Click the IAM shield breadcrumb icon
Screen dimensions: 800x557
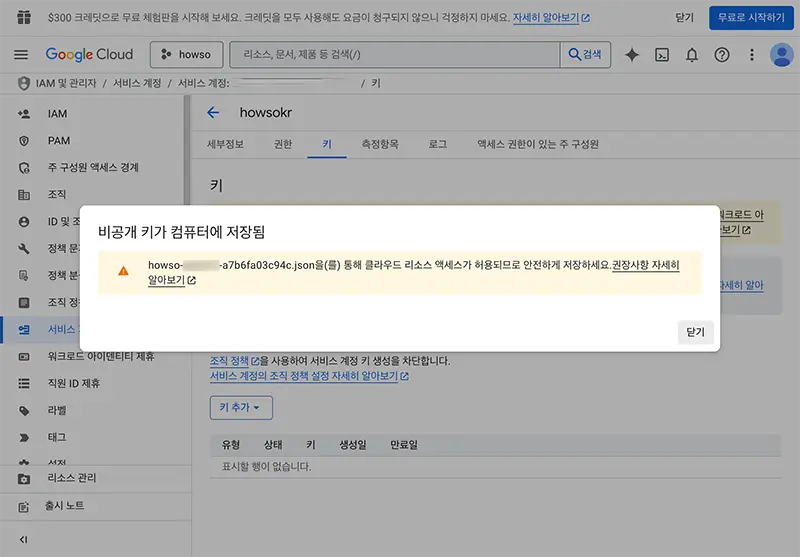coord(23,83)
